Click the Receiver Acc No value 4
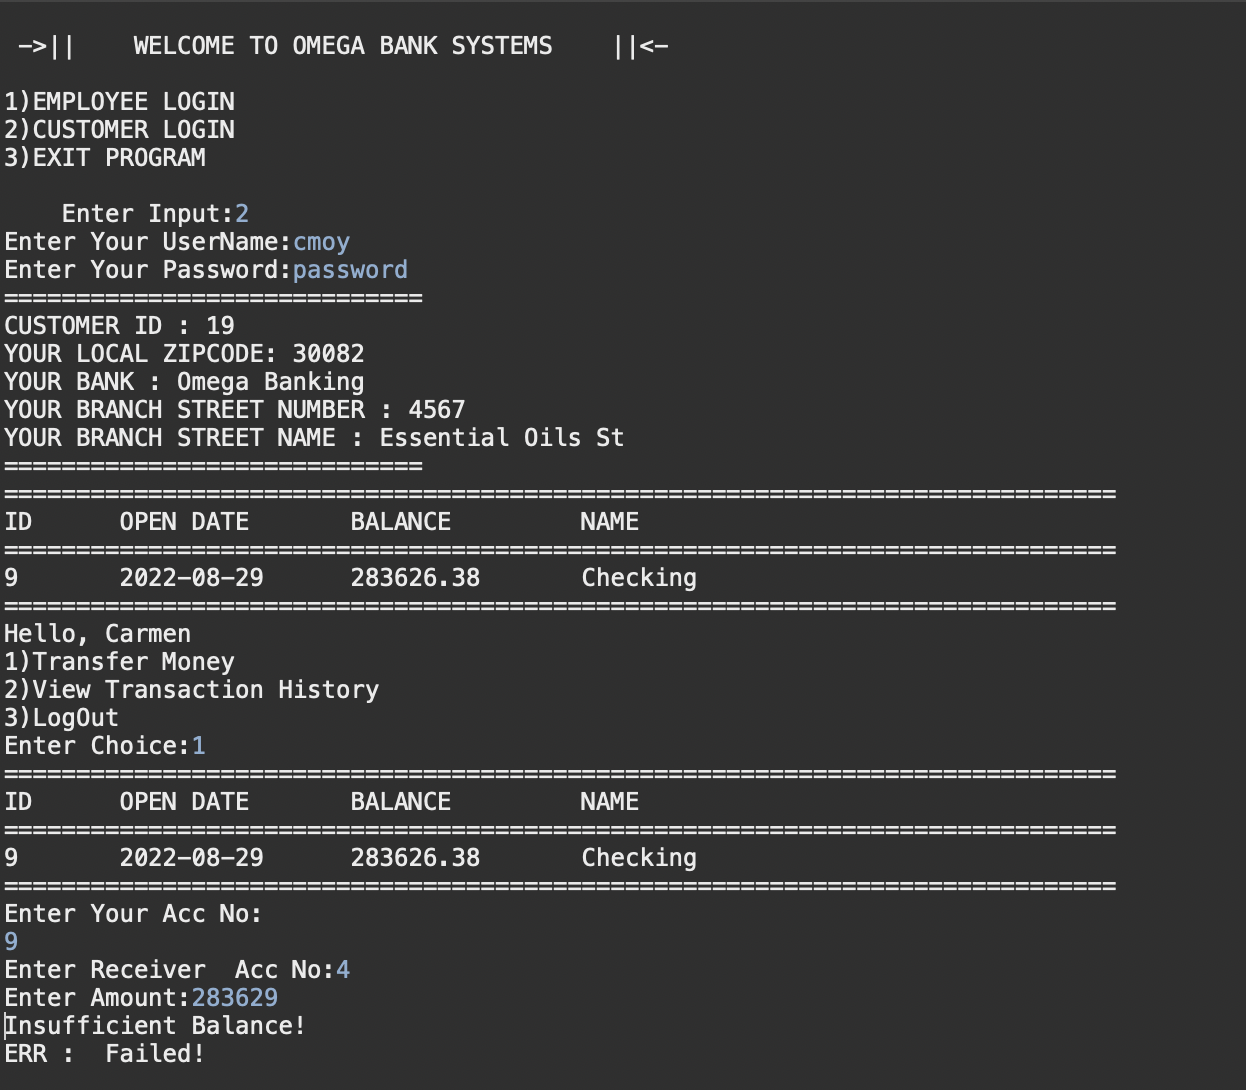The image size is (1246, 1090). (x=345, y=969)
